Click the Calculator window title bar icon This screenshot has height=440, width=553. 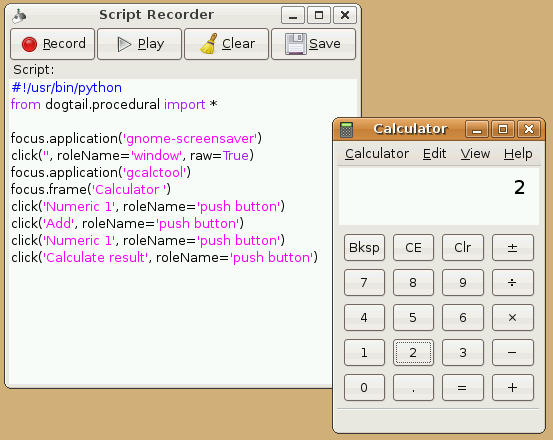[346, 129]
